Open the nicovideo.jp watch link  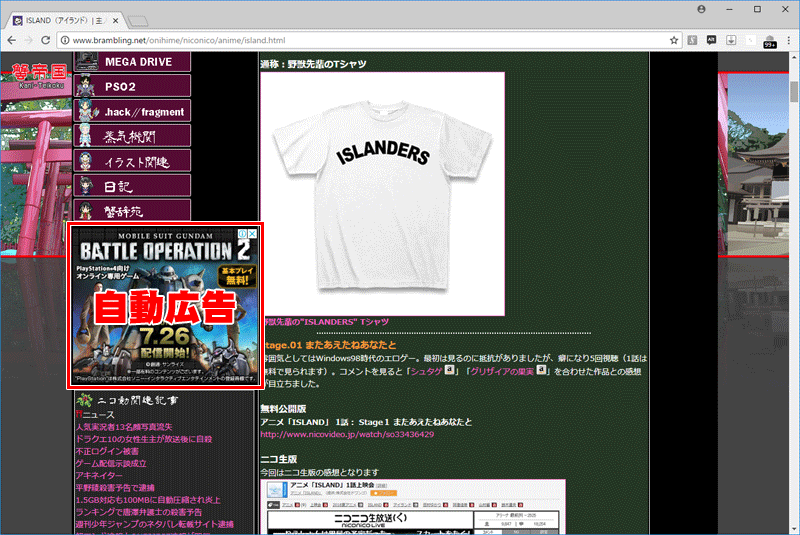[347, 435]
